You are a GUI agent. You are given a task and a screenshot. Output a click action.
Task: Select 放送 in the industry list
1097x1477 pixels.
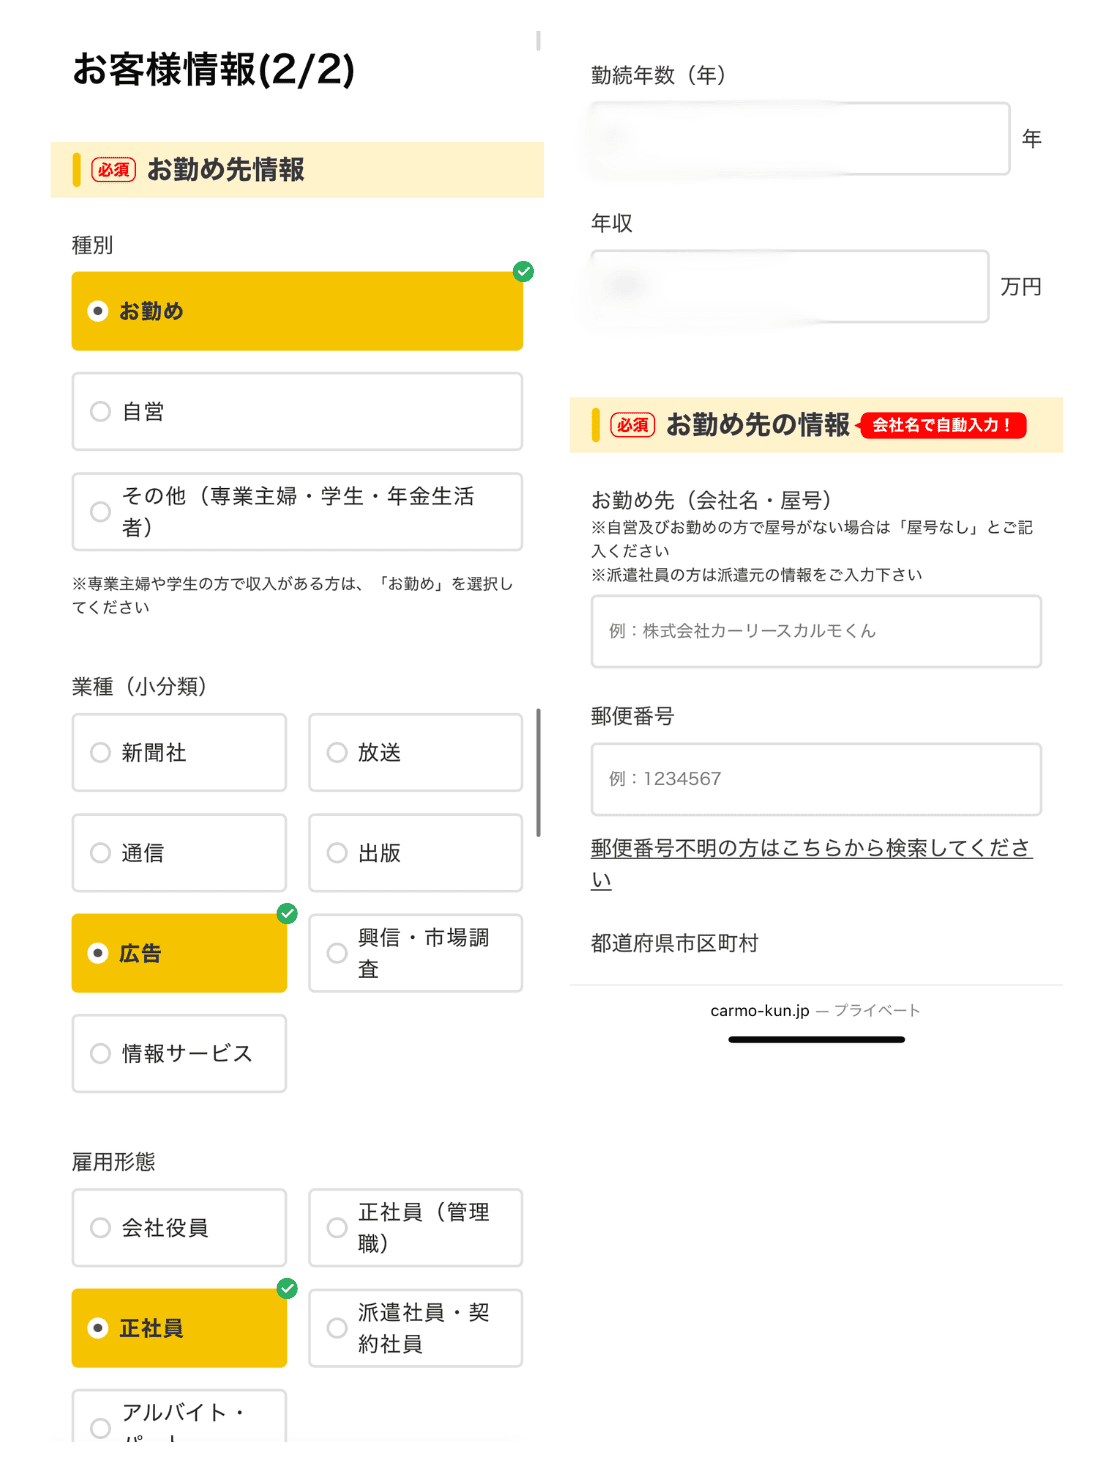415,752
